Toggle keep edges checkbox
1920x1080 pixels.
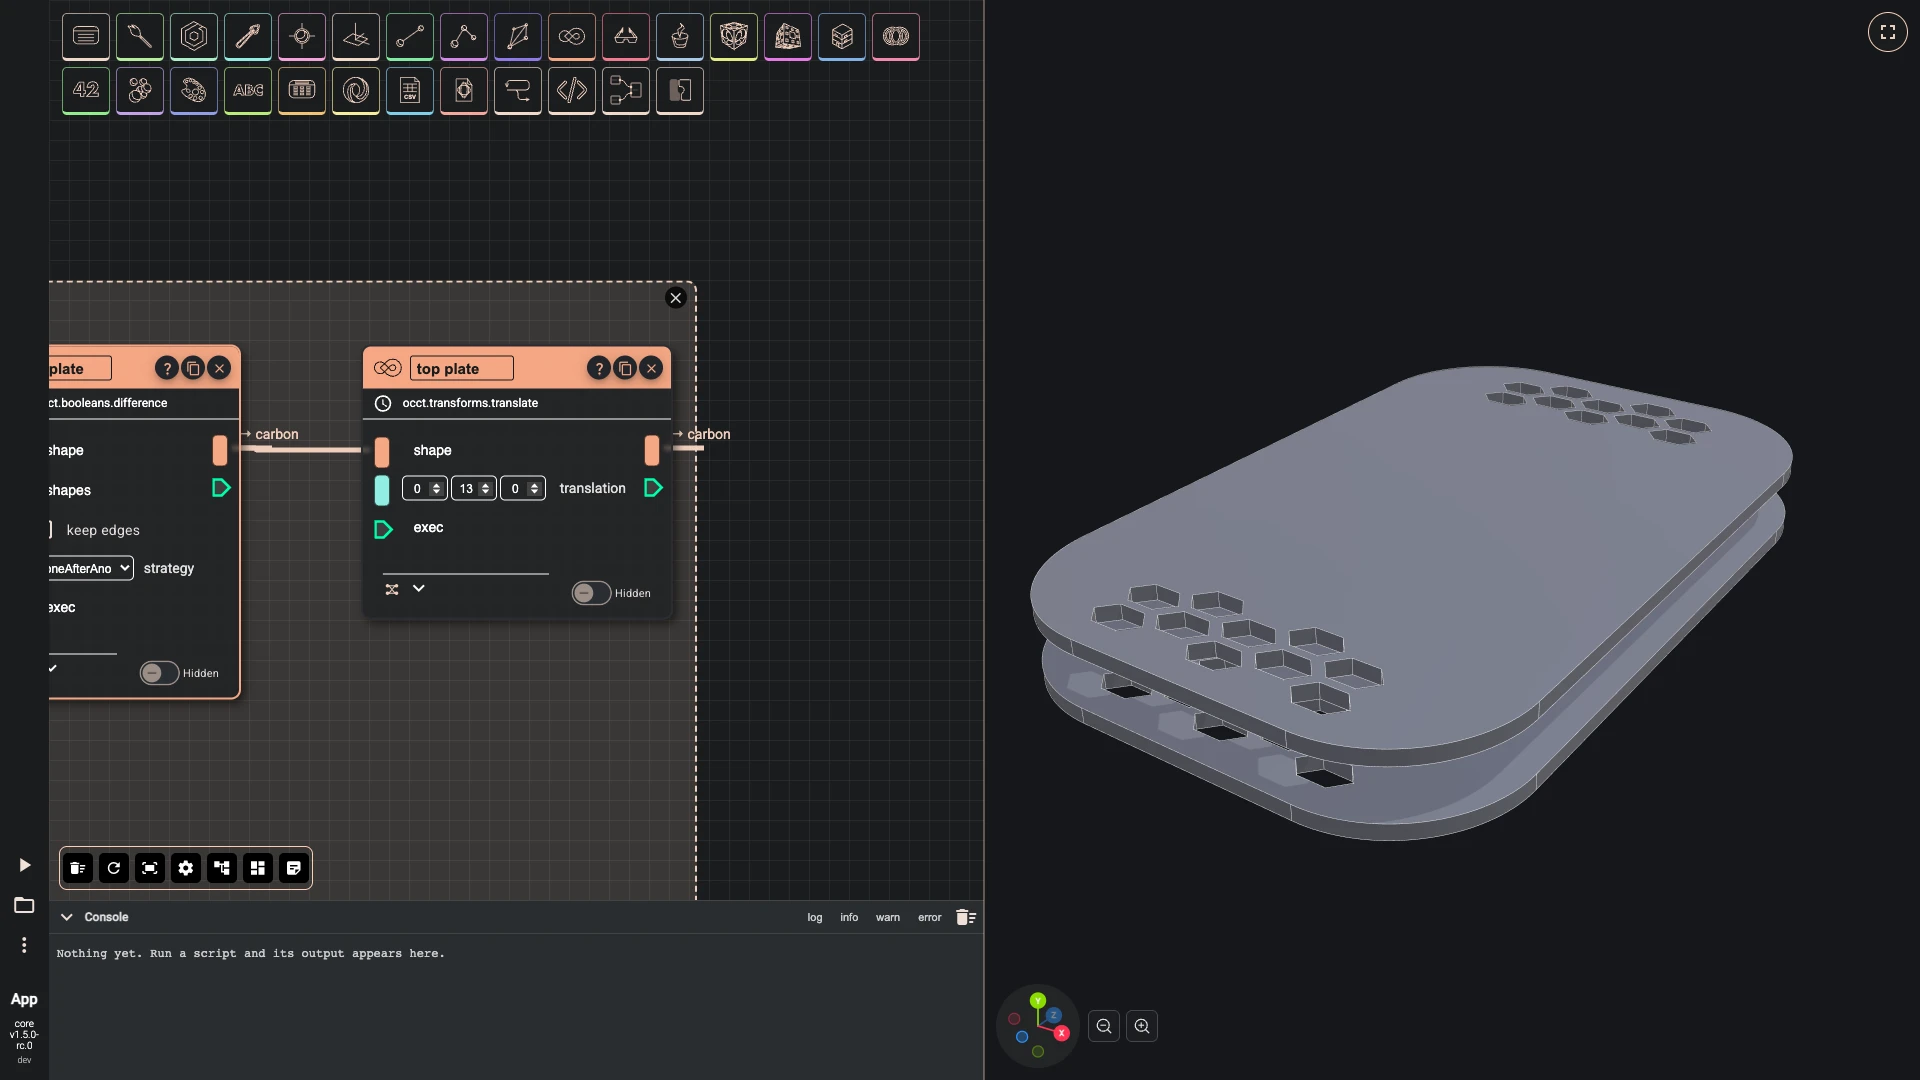(x=49, y=530)
